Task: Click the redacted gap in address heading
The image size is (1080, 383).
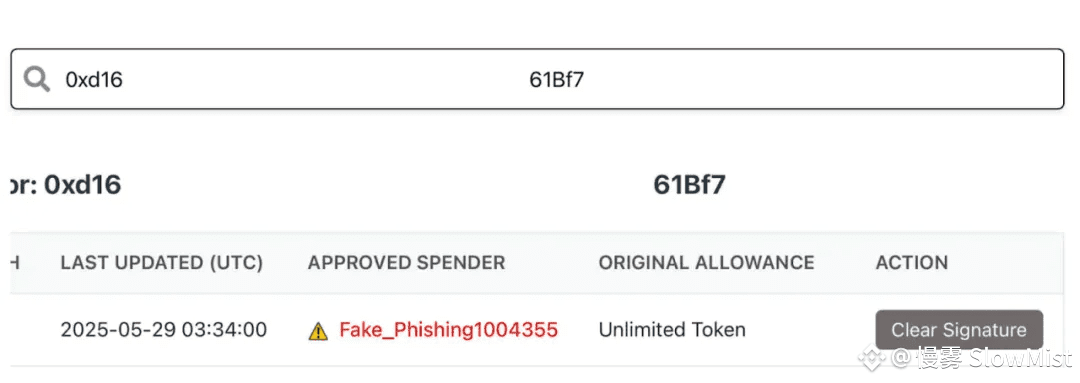Action: coord(387,185)
